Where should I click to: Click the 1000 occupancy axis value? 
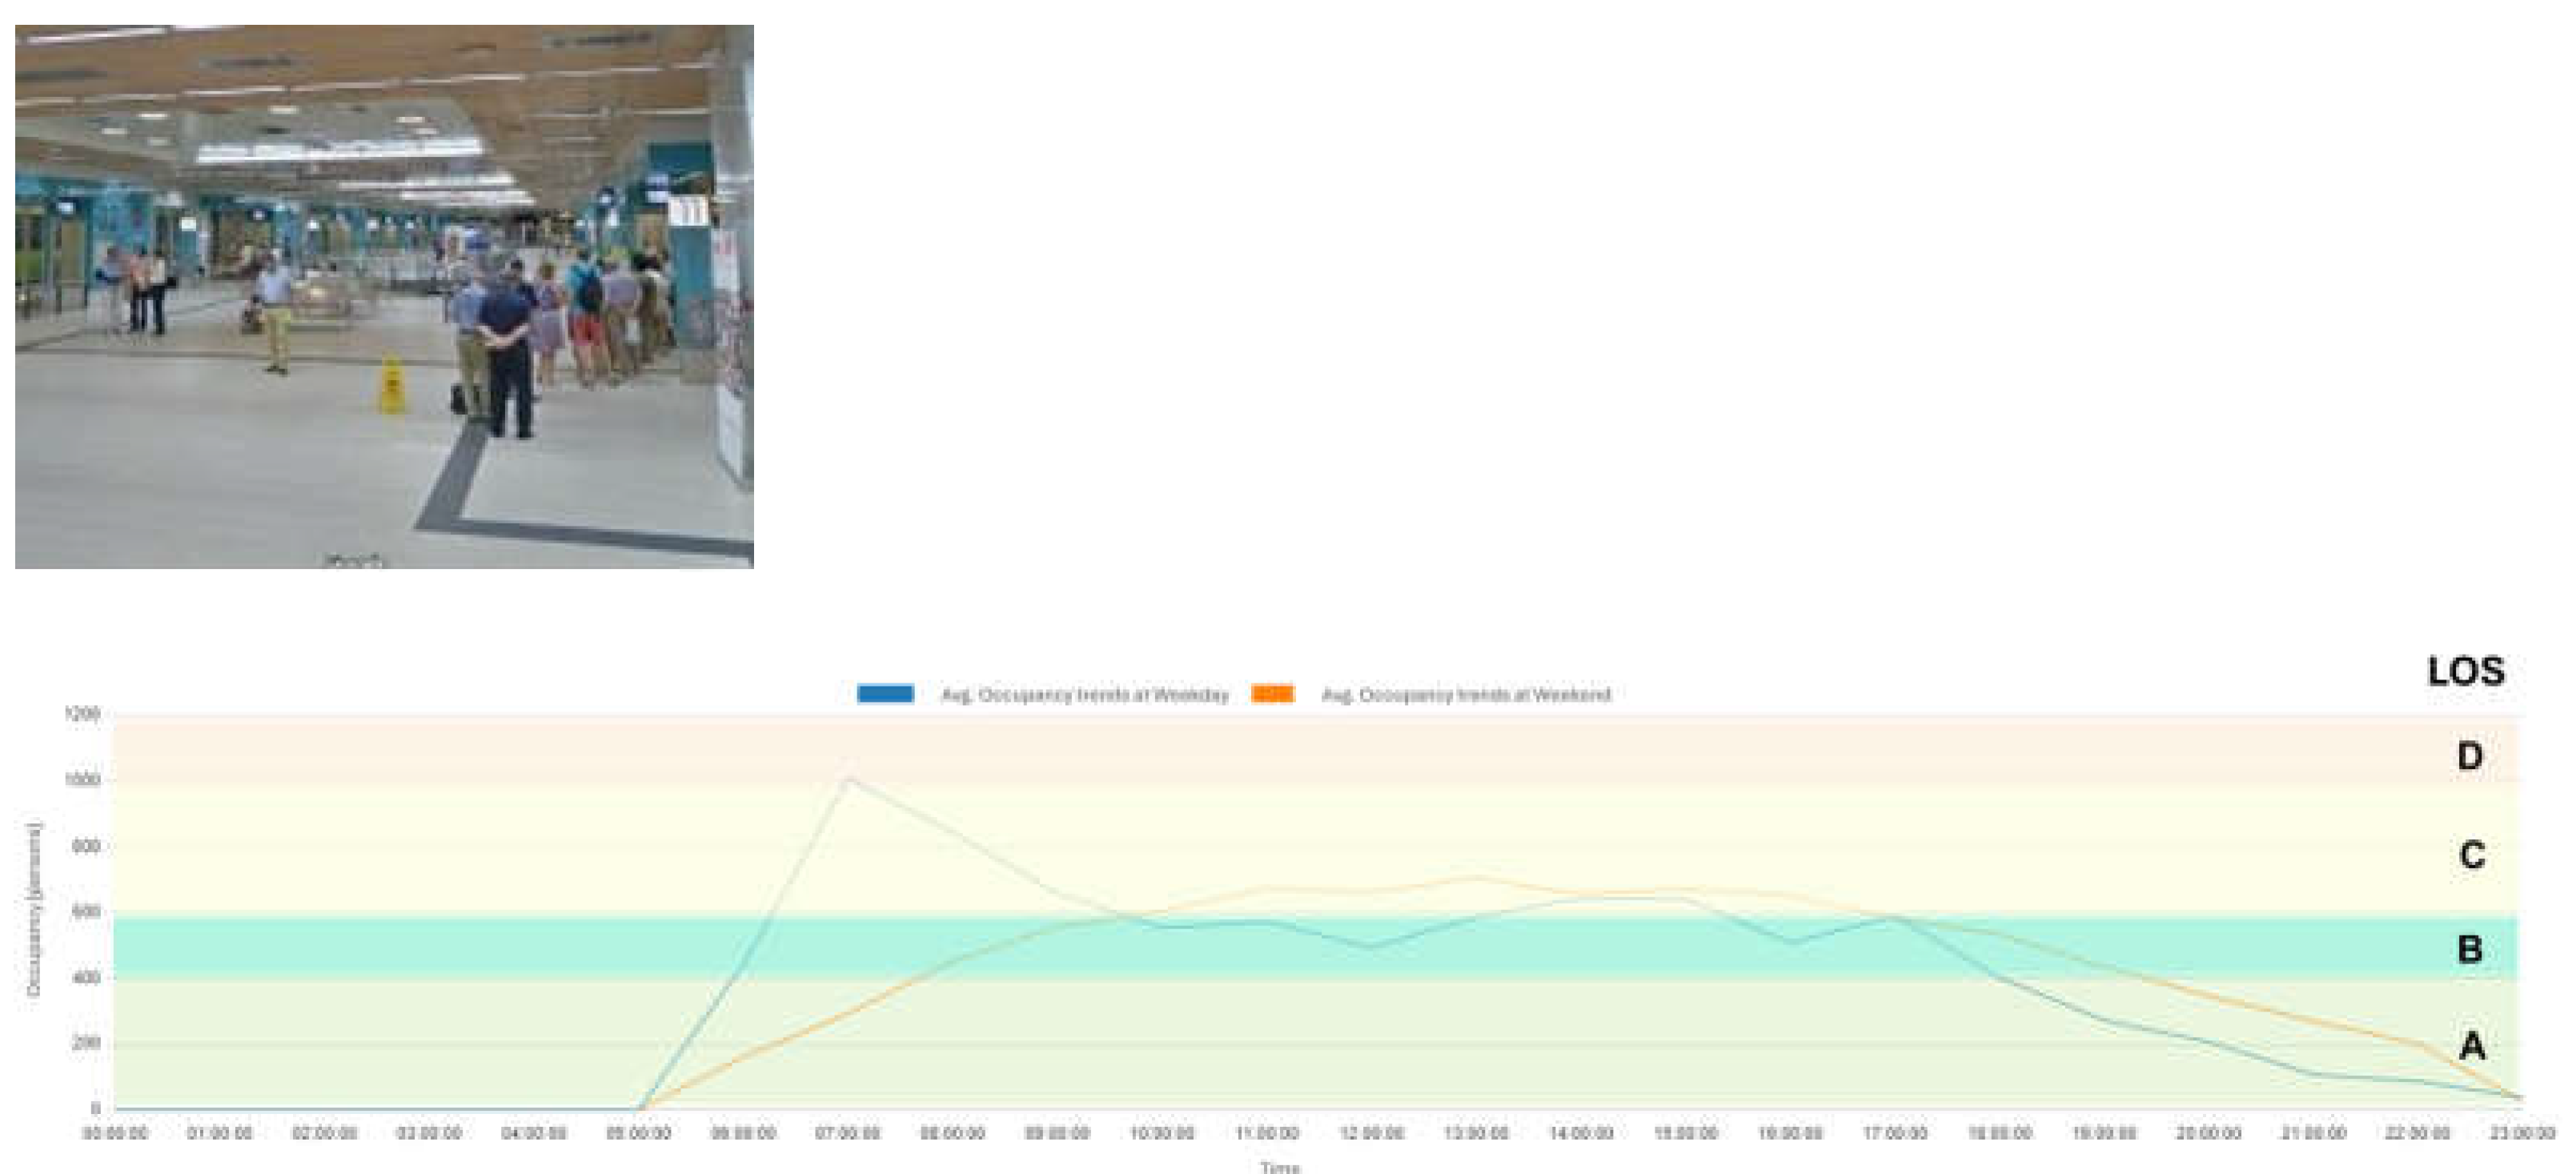pyautogui.click(x=83, y=780)
